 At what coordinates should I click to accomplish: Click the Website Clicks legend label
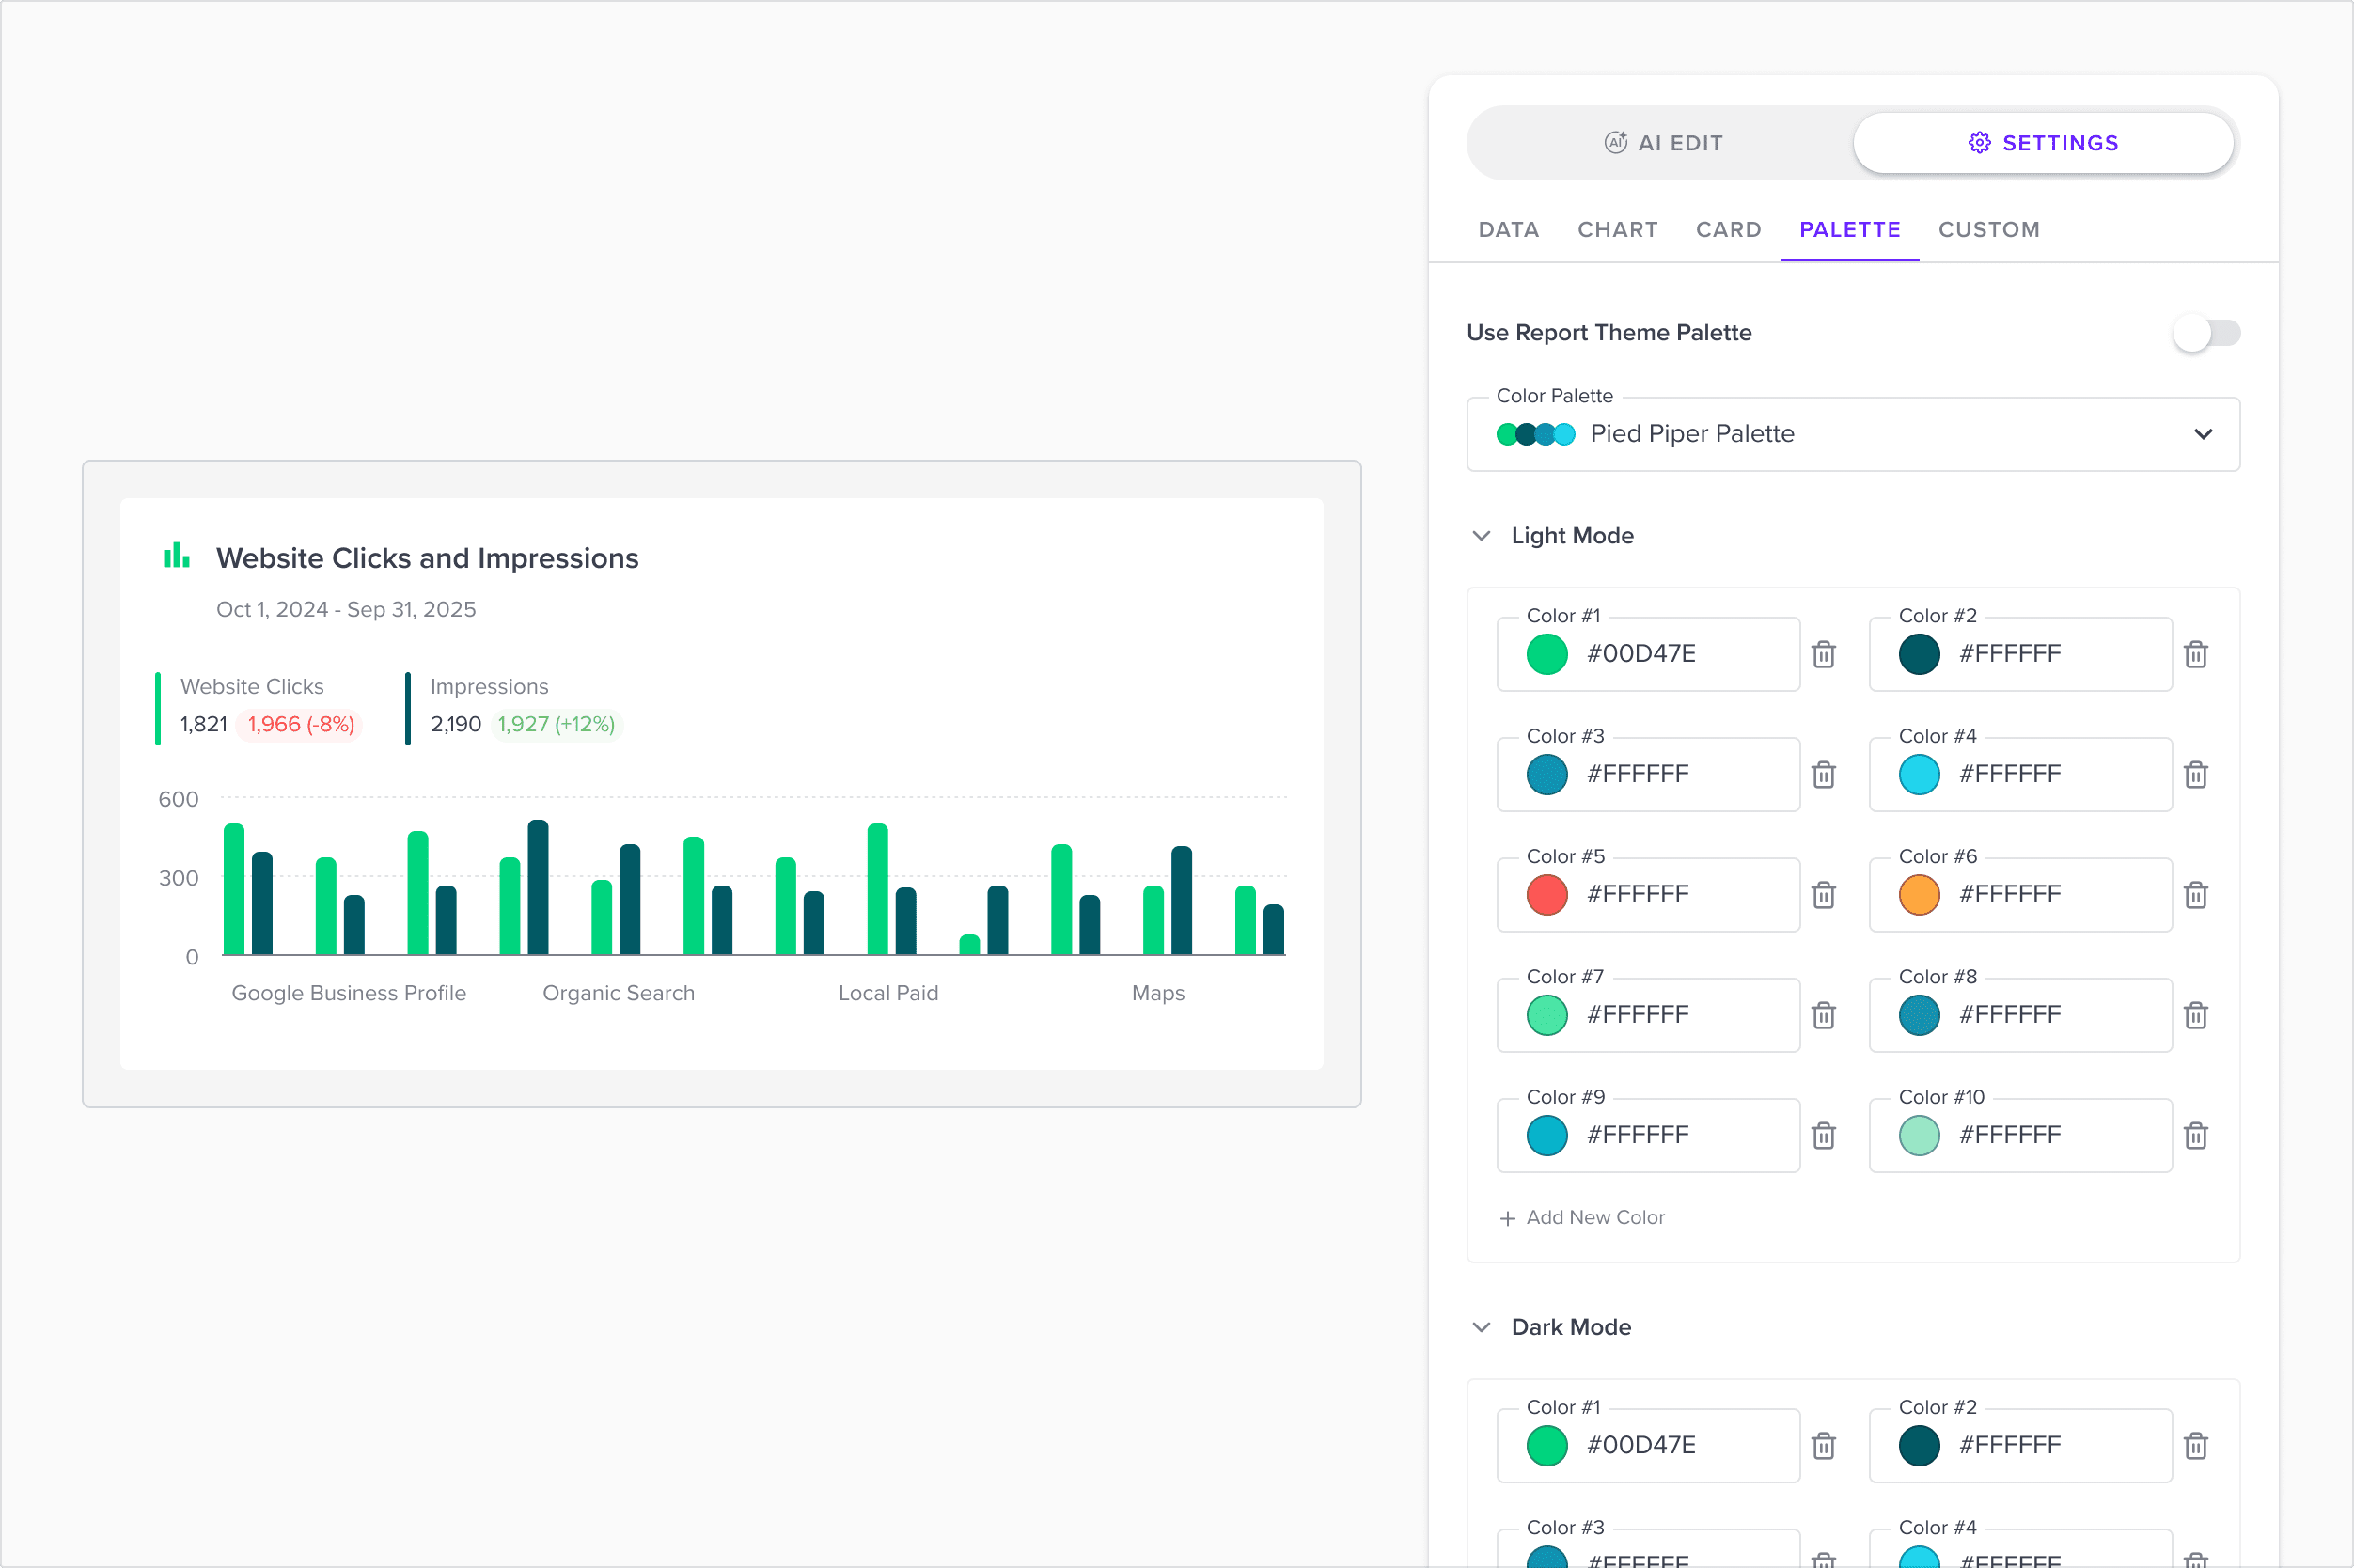click(252, 686)
